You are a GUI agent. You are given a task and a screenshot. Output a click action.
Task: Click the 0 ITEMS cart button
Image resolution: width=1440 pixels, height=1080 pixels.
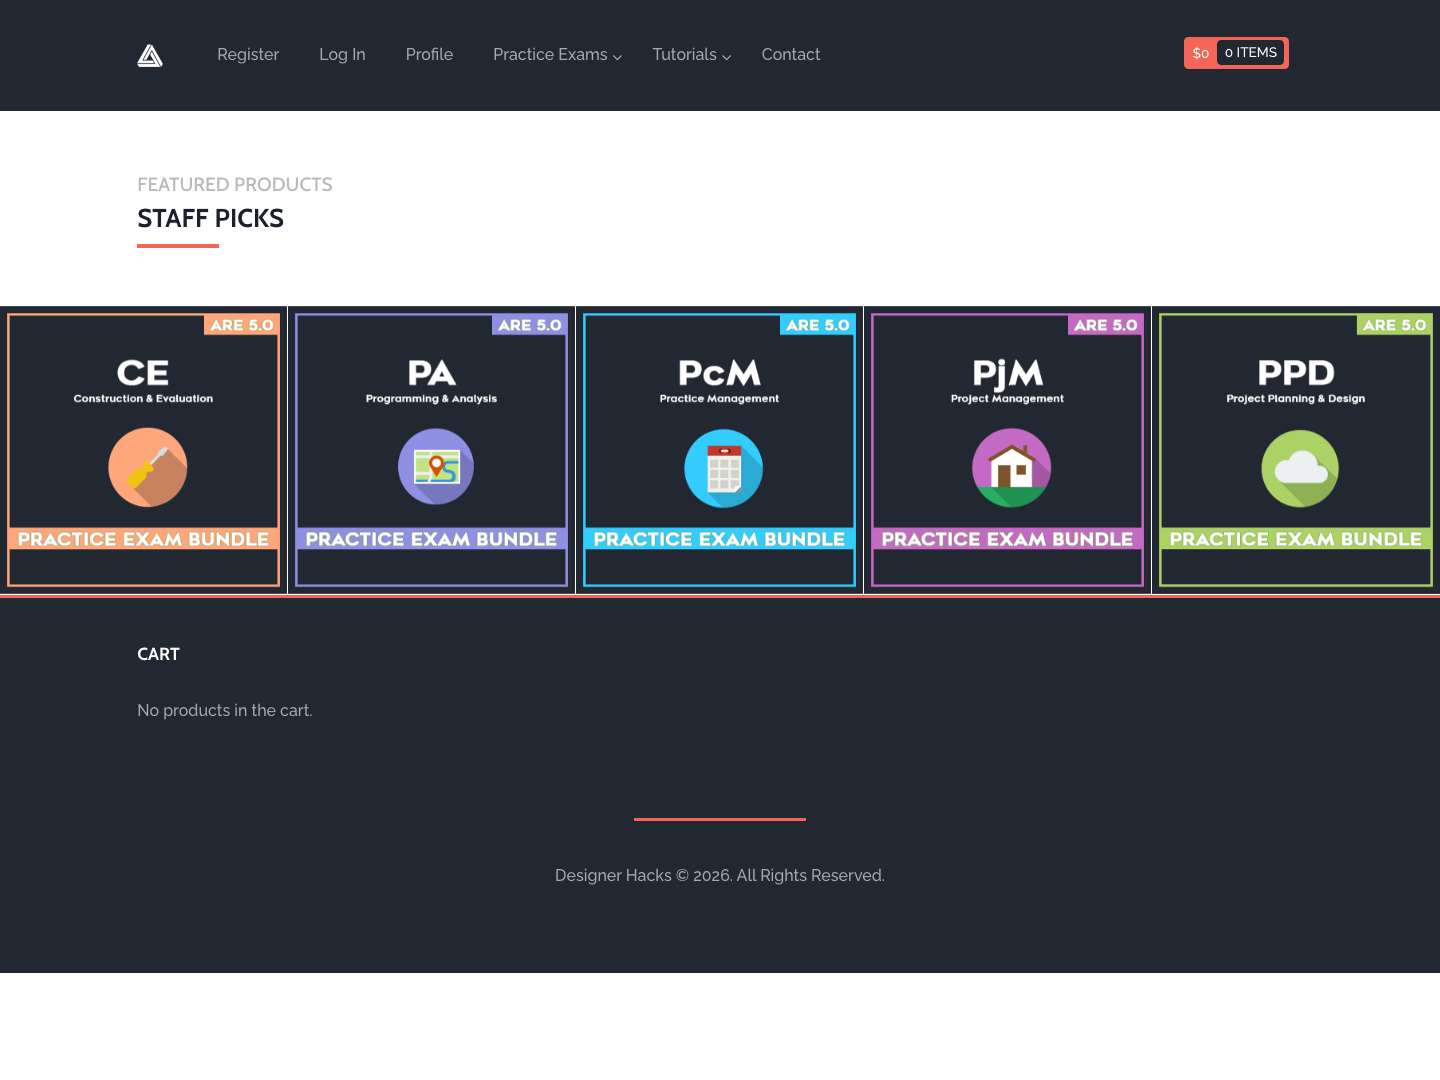pos(1250,52)
